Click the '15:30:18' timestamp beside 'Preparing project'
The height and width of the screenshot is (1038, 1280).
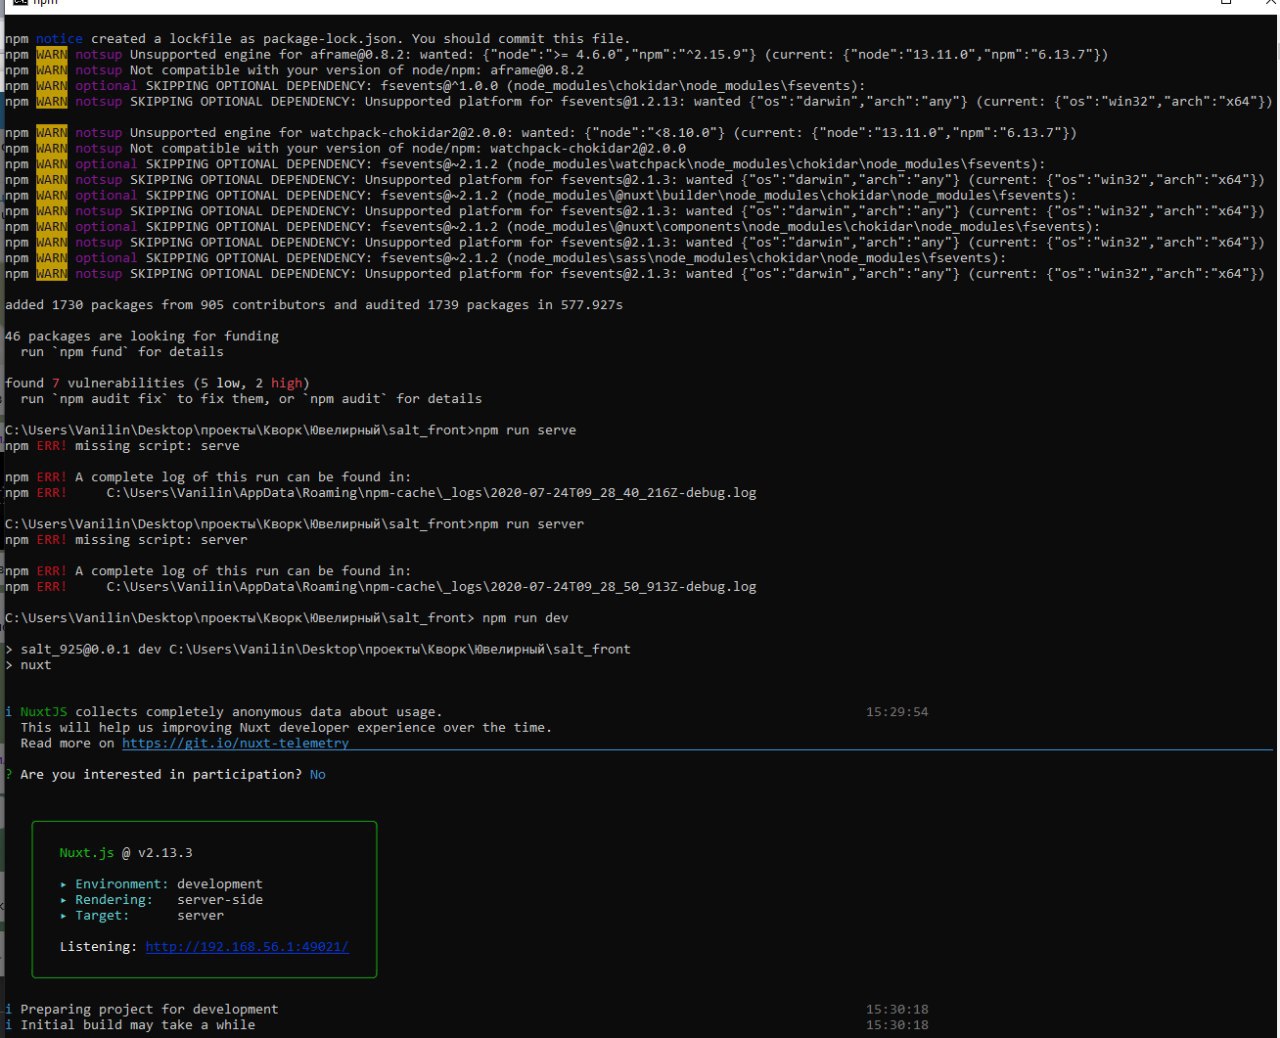[897, 1009]
